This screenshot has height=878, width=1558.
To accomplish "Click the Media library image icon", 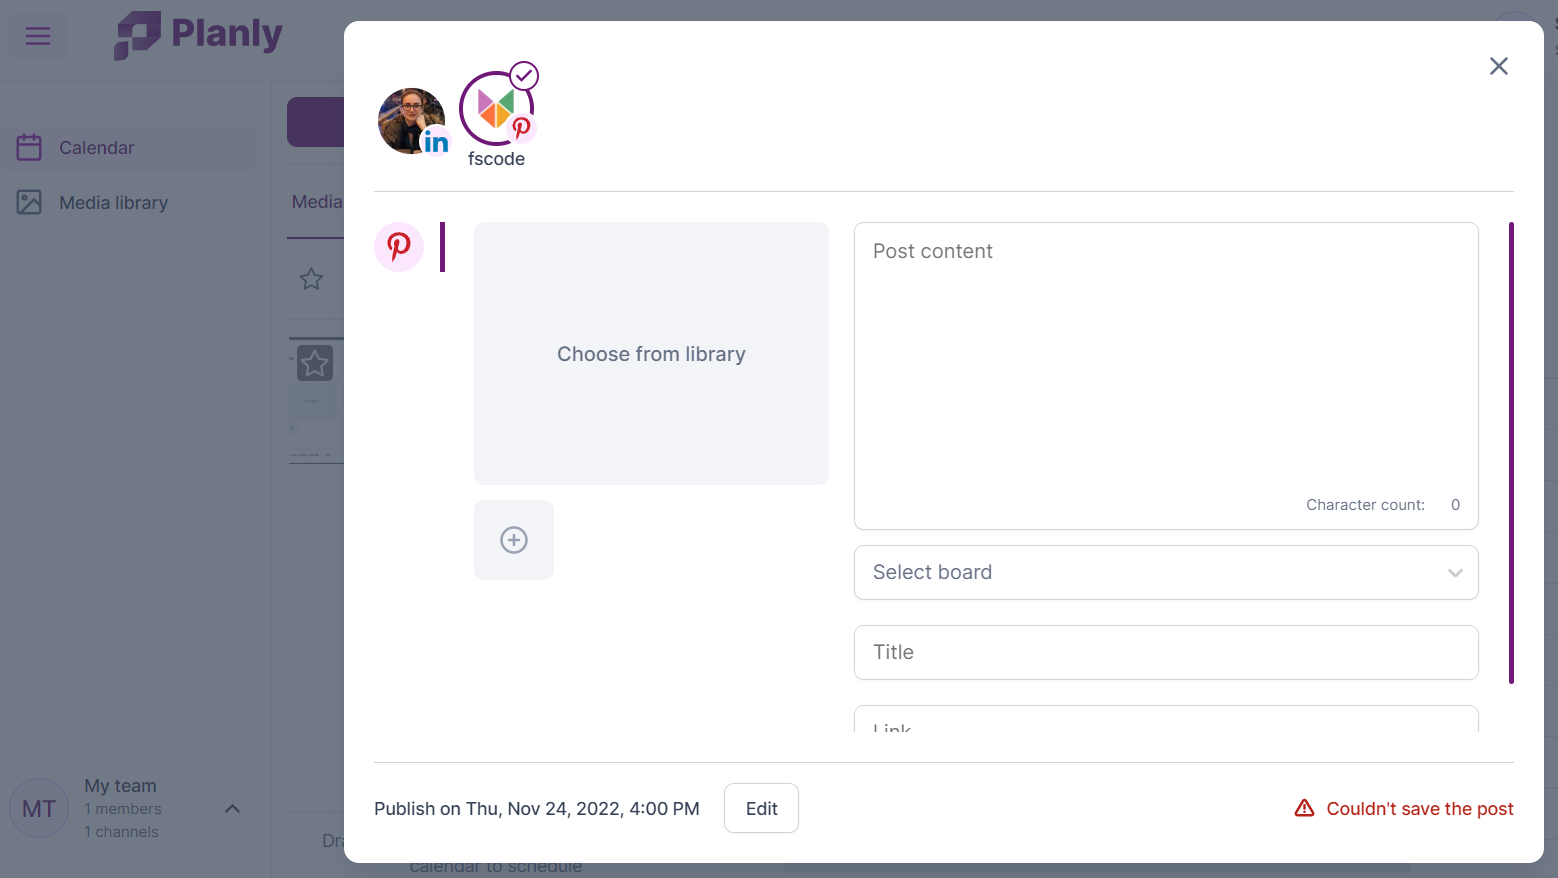I will pyautogui.click(x=29, y=202).
